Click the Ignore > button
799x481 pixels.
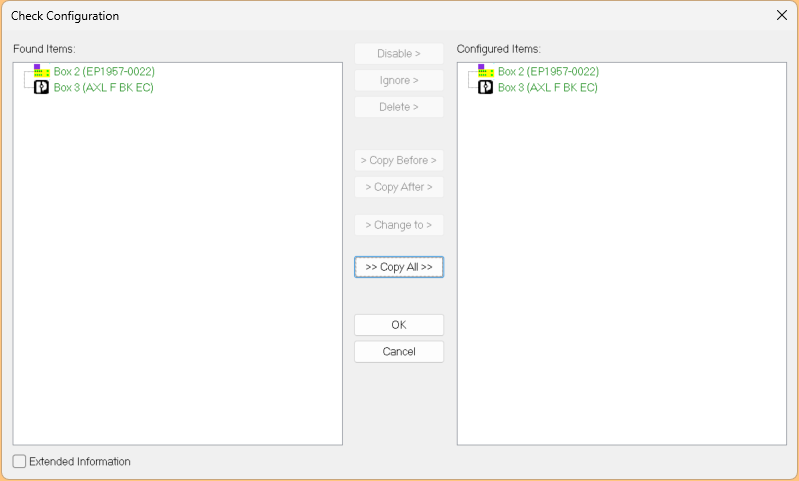399,81
